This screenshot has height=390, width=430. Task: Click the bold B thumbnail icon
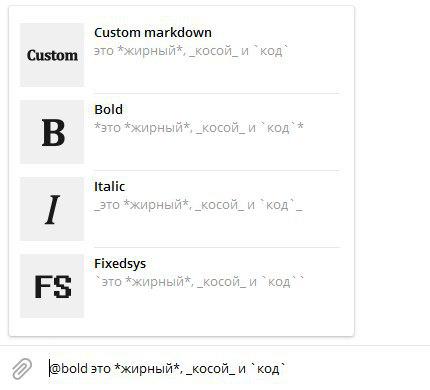[52, 132]
